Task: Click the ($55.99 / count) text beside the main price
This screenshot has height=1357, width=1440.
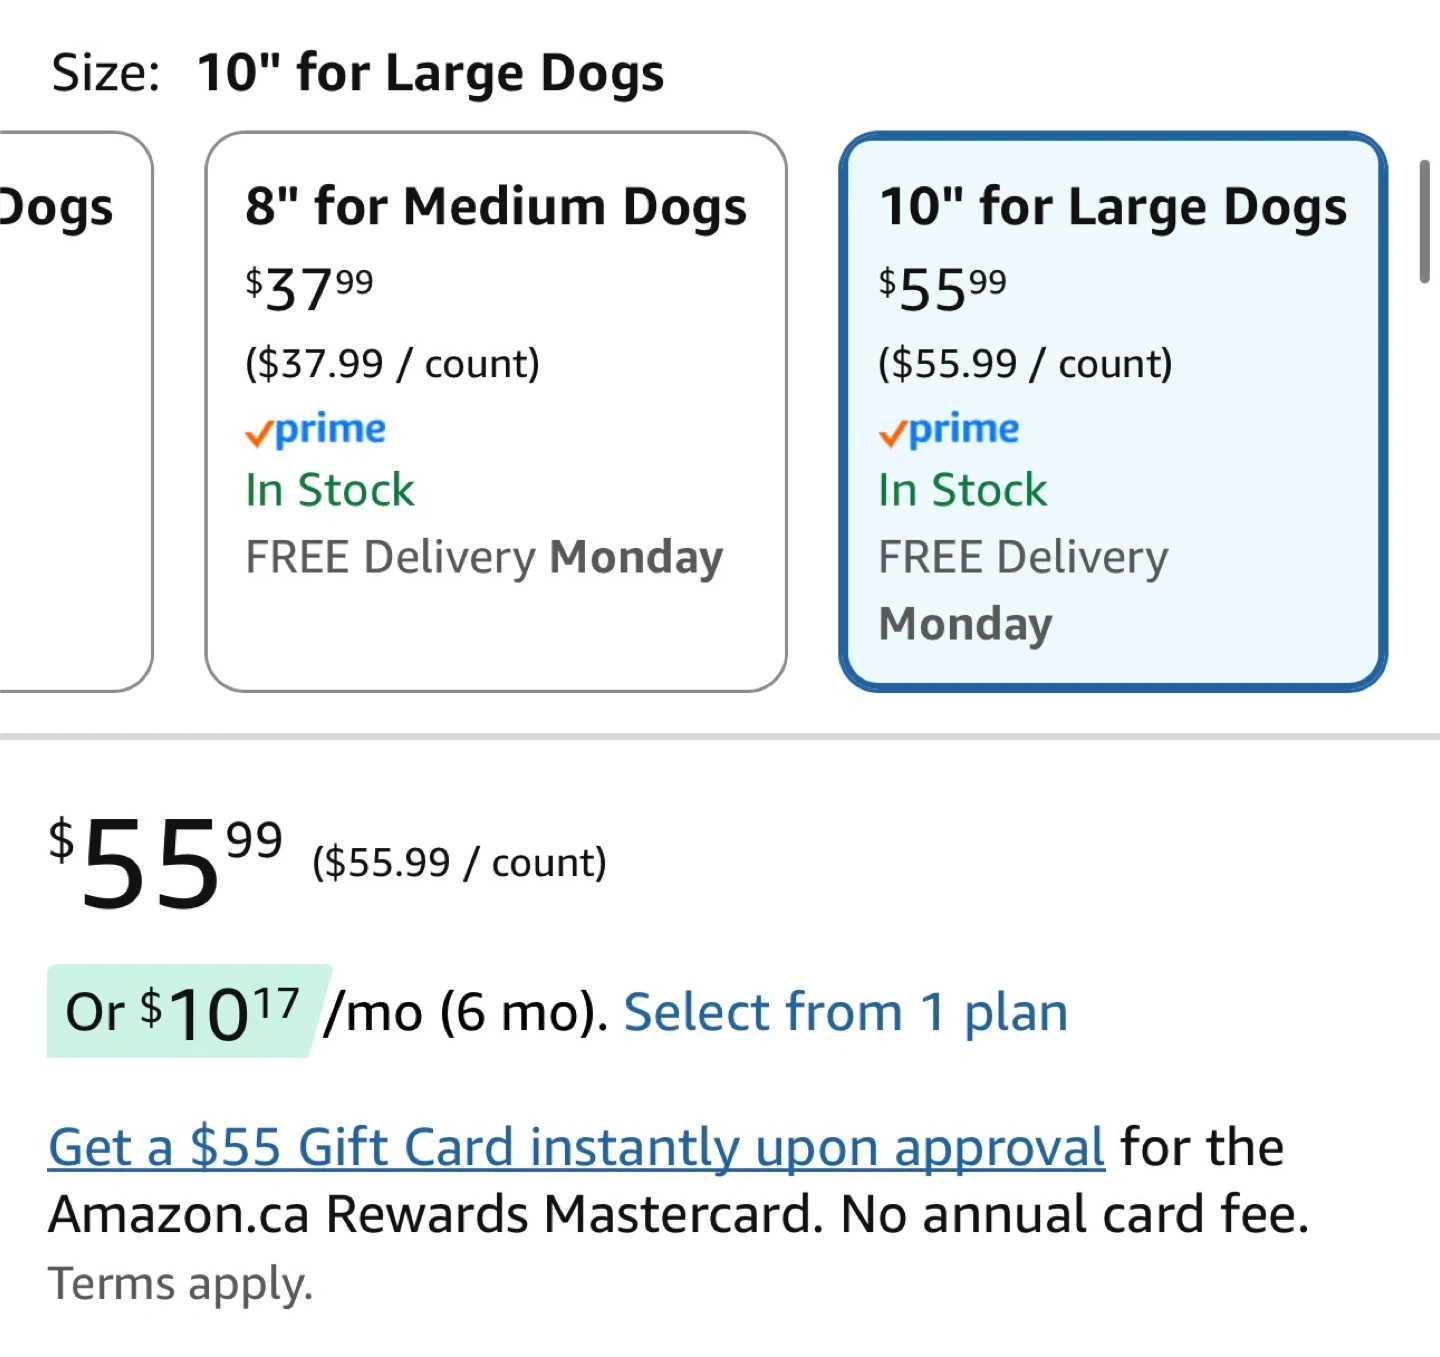Action: point(459,863)
